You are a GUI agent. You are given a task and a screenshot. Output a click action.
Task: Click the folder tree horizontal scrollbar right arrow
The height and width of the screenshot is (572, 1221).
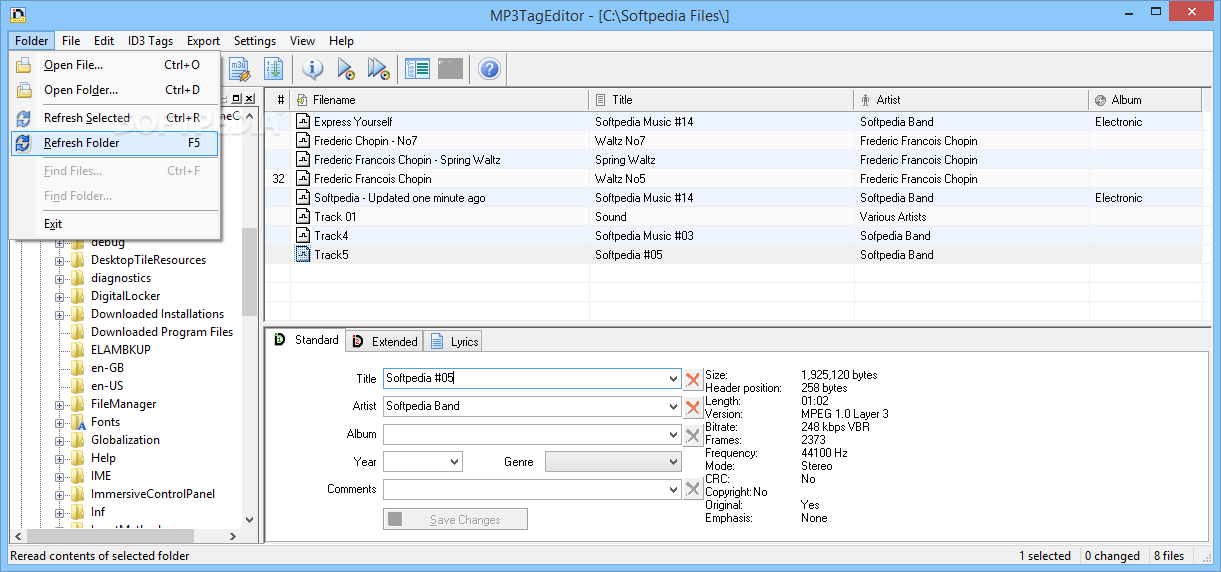(235, 536)
